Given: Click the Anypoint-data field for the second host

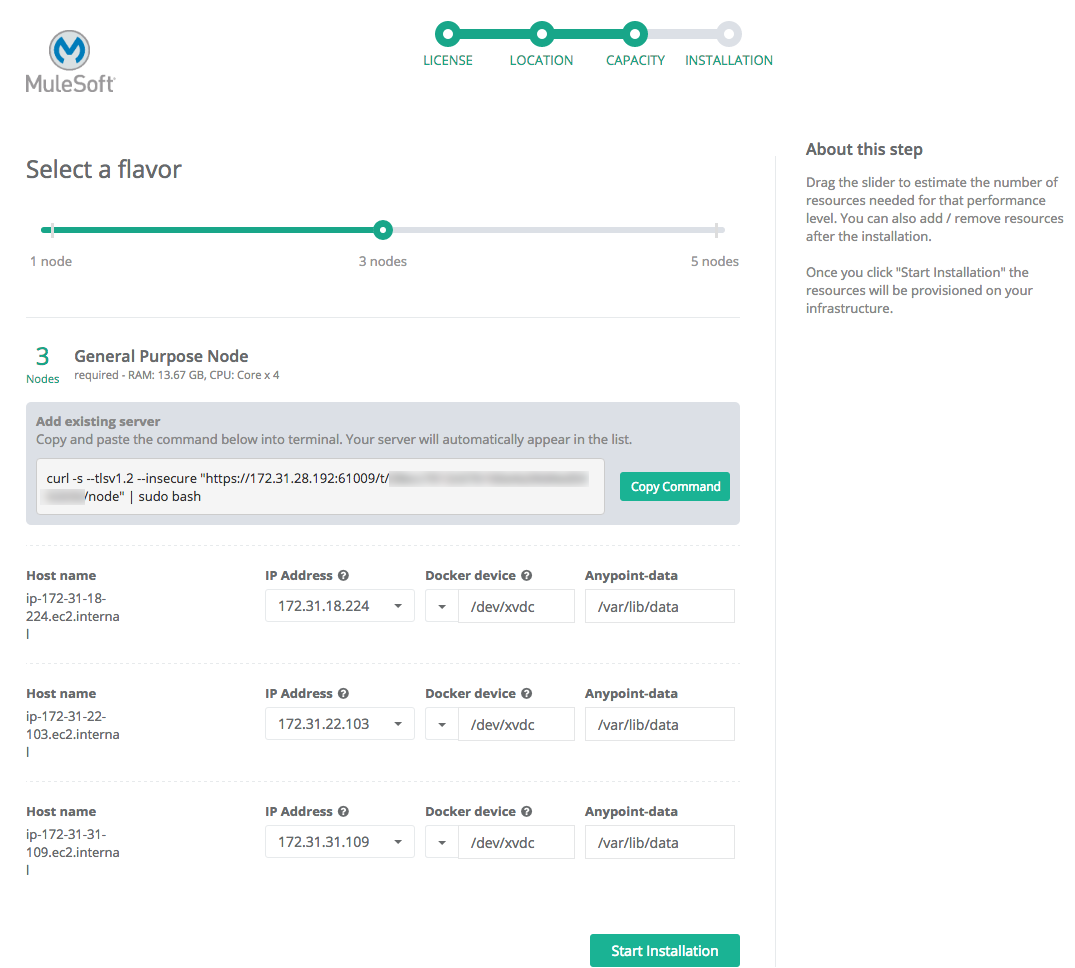Looking at the screenshot, I should tap(659, 724).
